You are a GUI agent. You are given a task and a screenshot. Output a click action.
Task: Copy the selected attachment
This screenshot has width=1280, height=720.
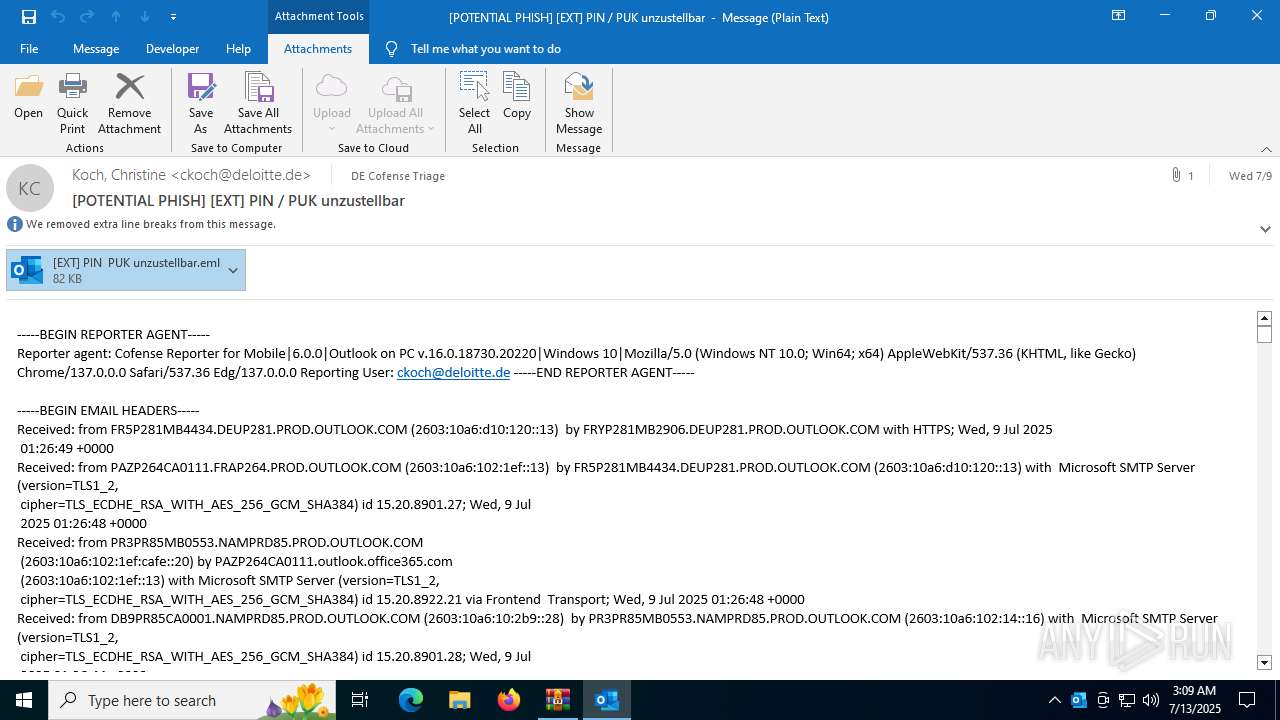click(517, 97)
